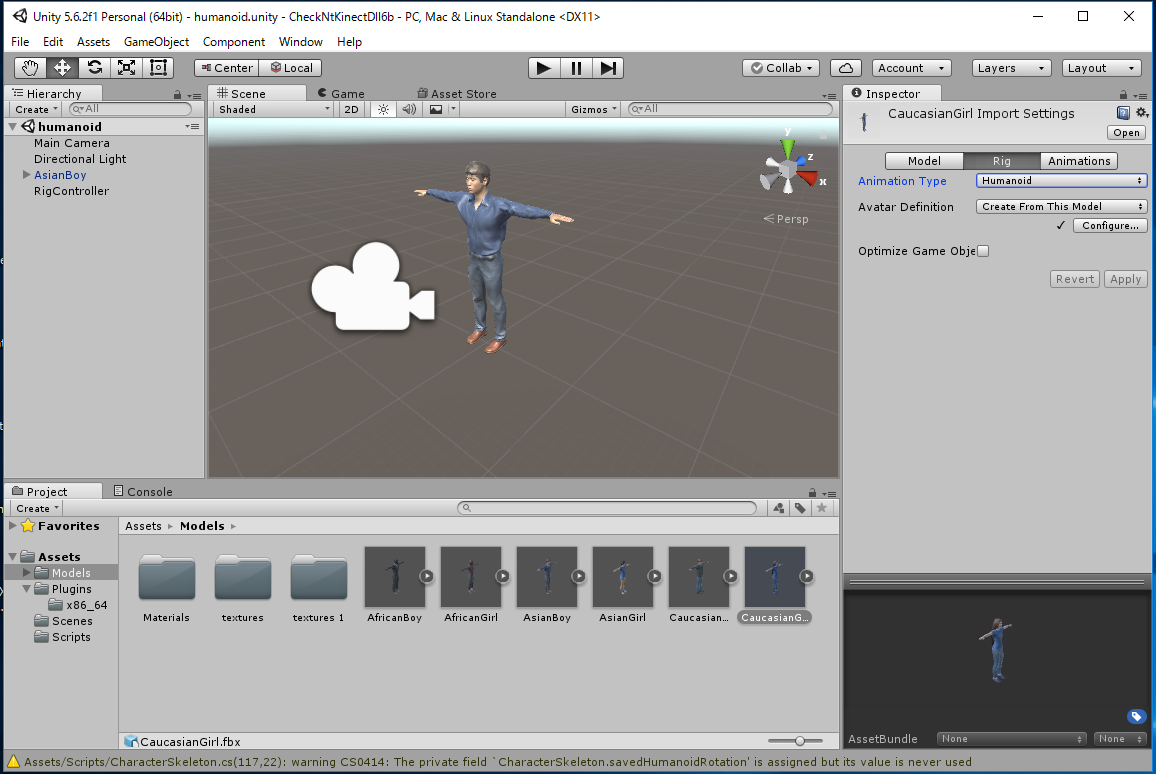Screen dimensions: 1156x774
Task: Select the Scale tool
Action: coord(126,68)
